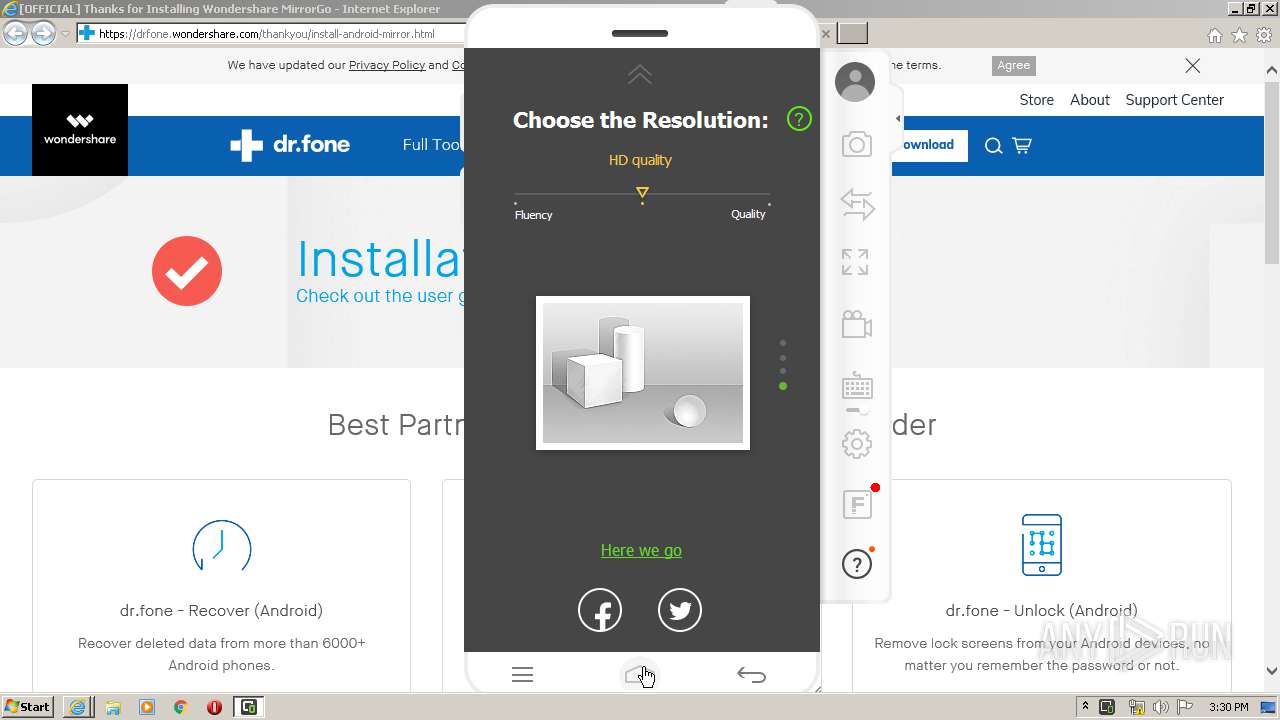This screenshot has height=720, width=1280.
Task: Open Internet Explorer favorites star
Action: (x=1239, y=35)
